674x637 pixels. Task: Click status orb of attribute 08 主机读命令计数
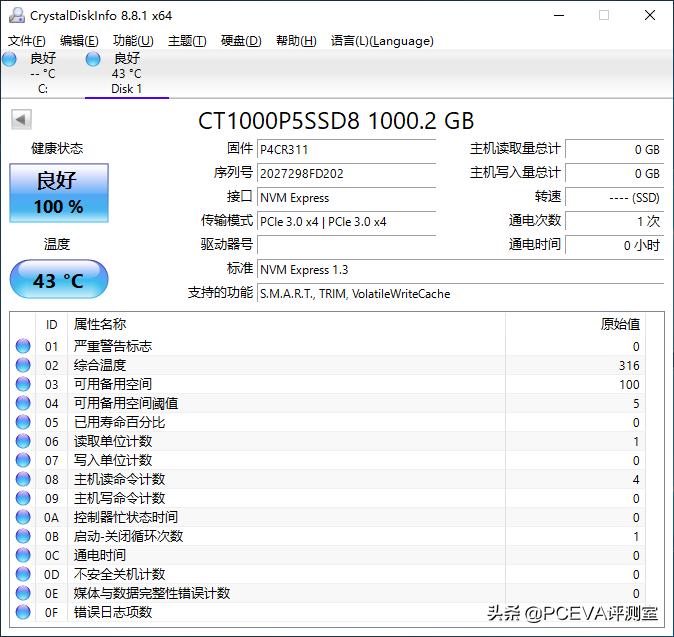point(23,479)
